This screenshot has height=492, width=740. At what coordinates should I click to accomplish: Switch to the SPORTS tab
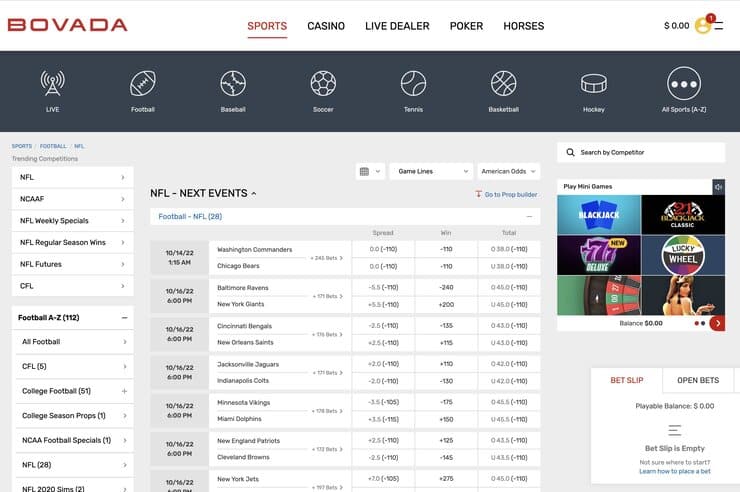[267, 26]
